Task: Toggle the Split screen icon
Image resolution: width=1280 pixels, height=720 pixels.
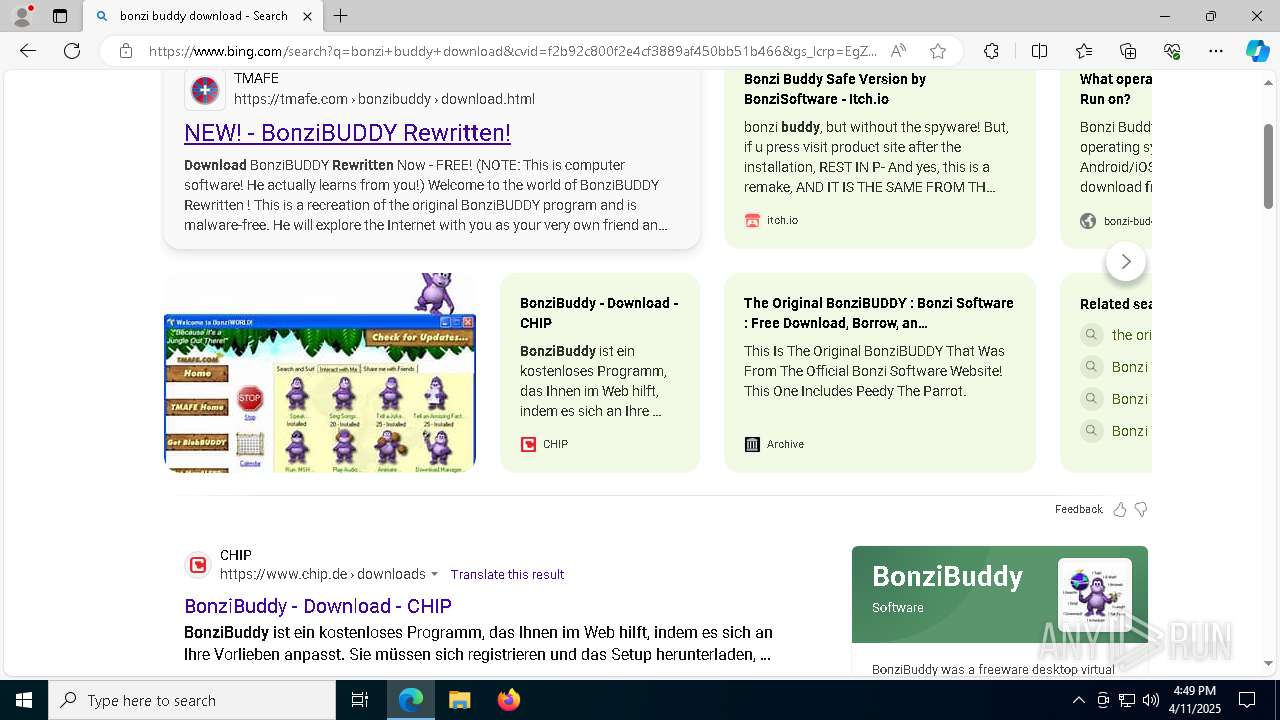Action: [x=1039, y=51]
